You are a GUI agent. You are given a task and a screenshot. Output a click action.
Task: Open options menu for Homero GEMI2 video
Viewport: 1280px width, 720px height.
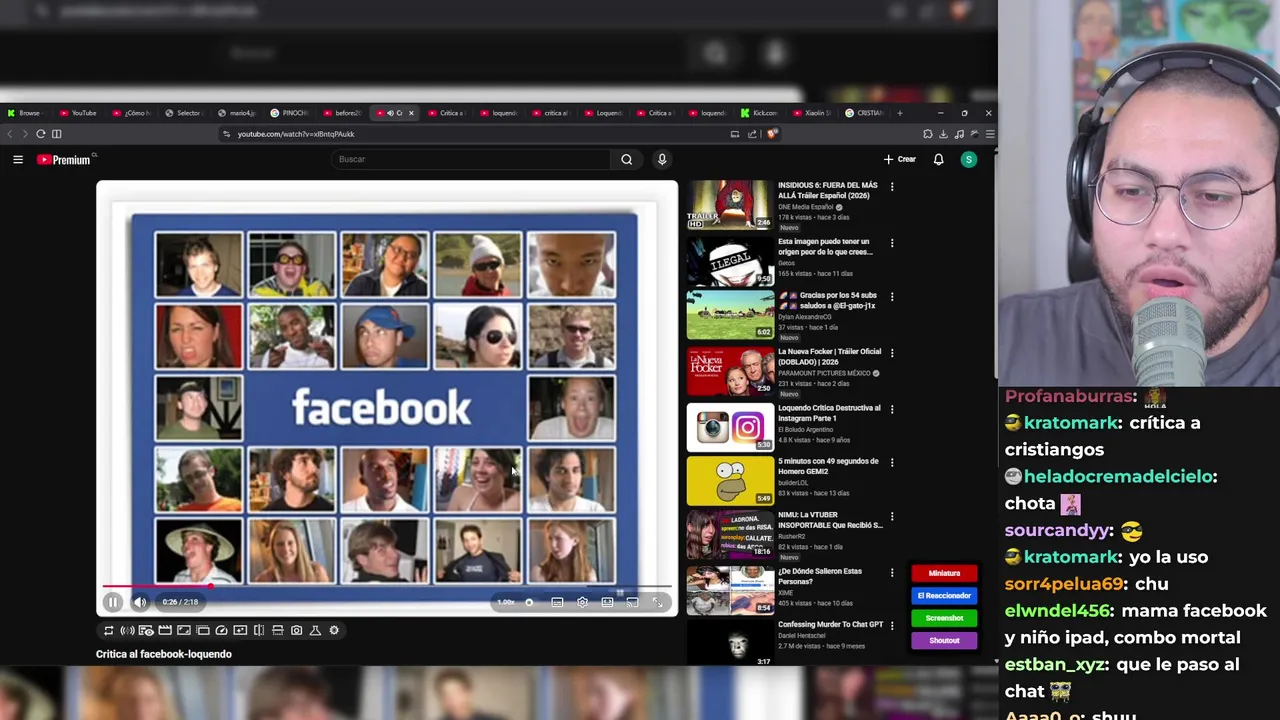click(892, 463)
